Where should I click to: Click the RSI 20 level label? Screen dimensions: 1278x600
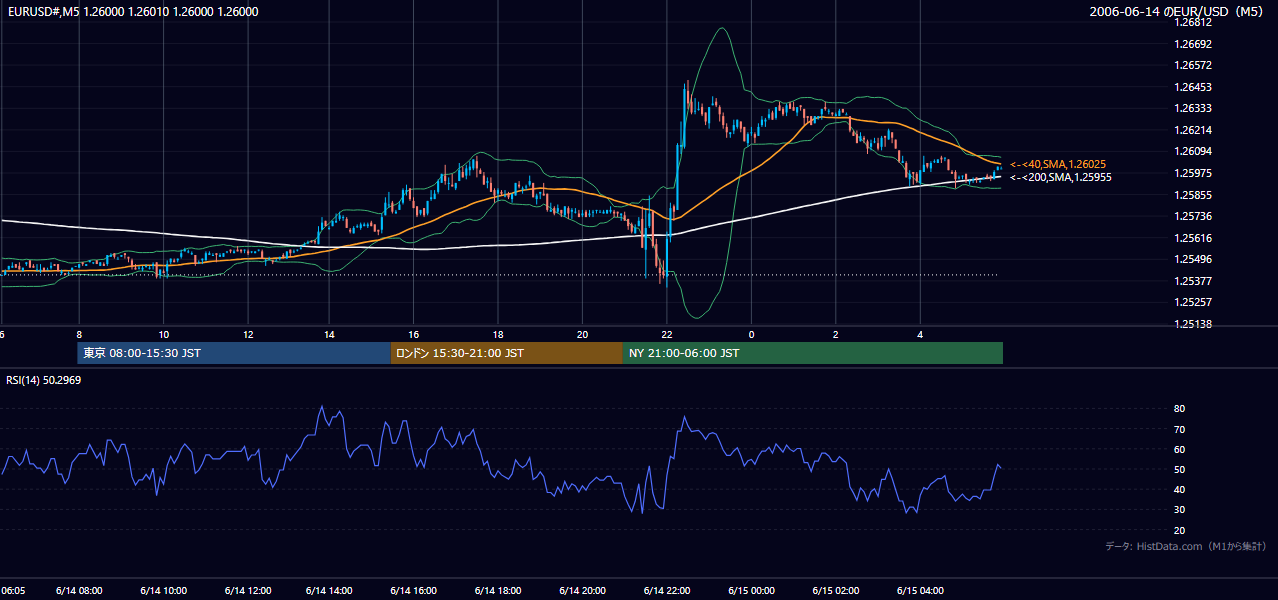click(1179, 530)
